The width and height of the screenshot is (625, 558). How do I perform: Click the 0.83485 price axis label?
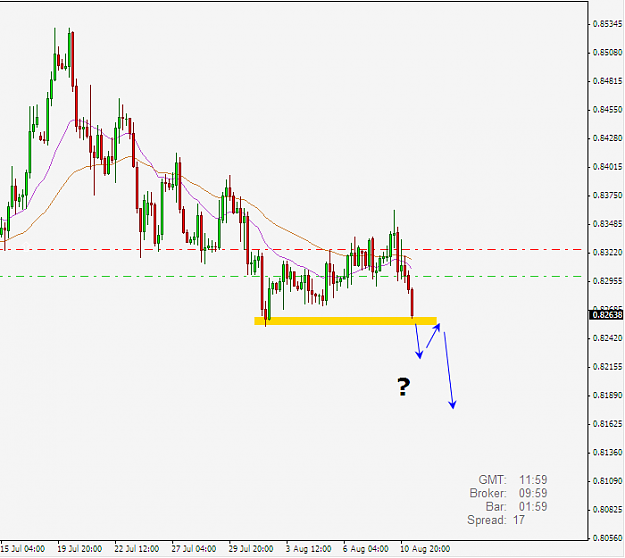click(607, 224)
